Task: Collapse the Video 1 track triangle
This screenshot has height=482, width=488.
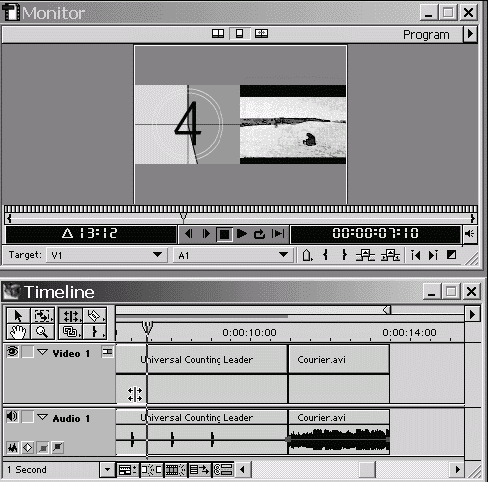Action: tap(43, 352)
